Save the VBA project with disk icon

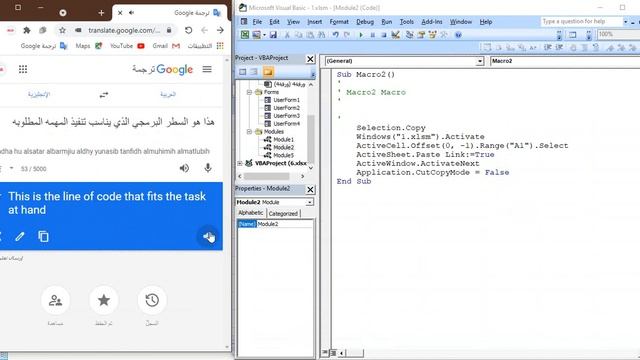pyautogui.click(x=273, y=35)
